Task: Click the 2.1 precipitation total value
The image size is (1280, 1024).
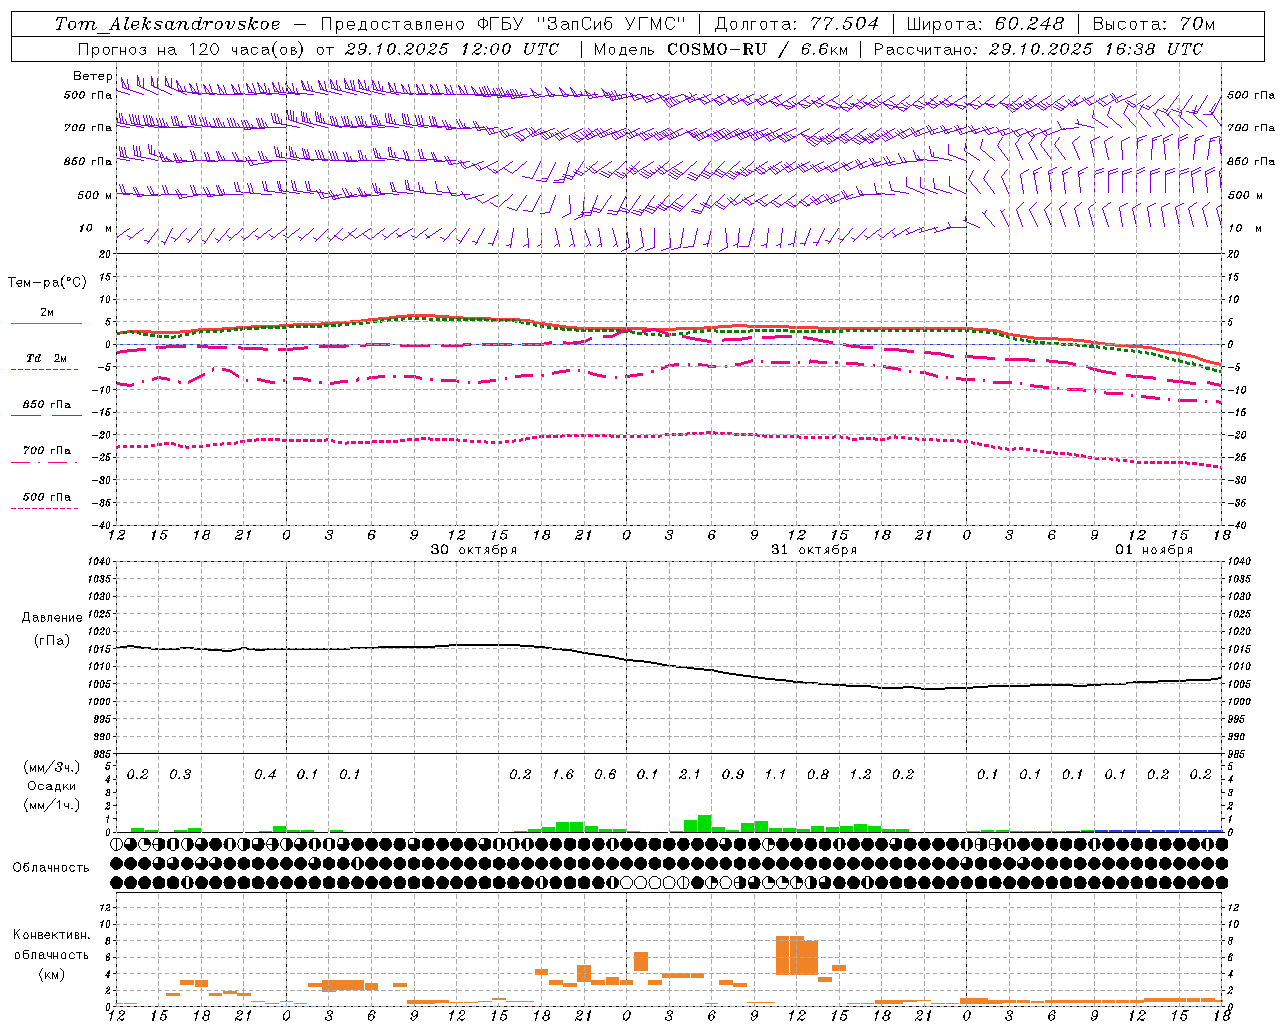Action: coord(690,775)
